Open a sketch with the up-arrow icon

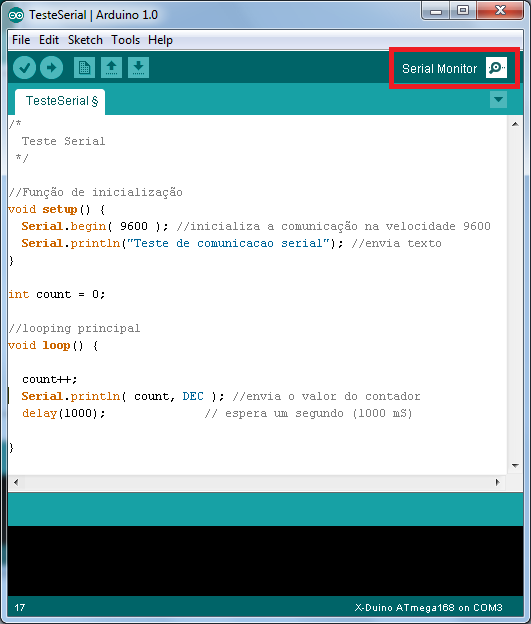pos(111,68)
